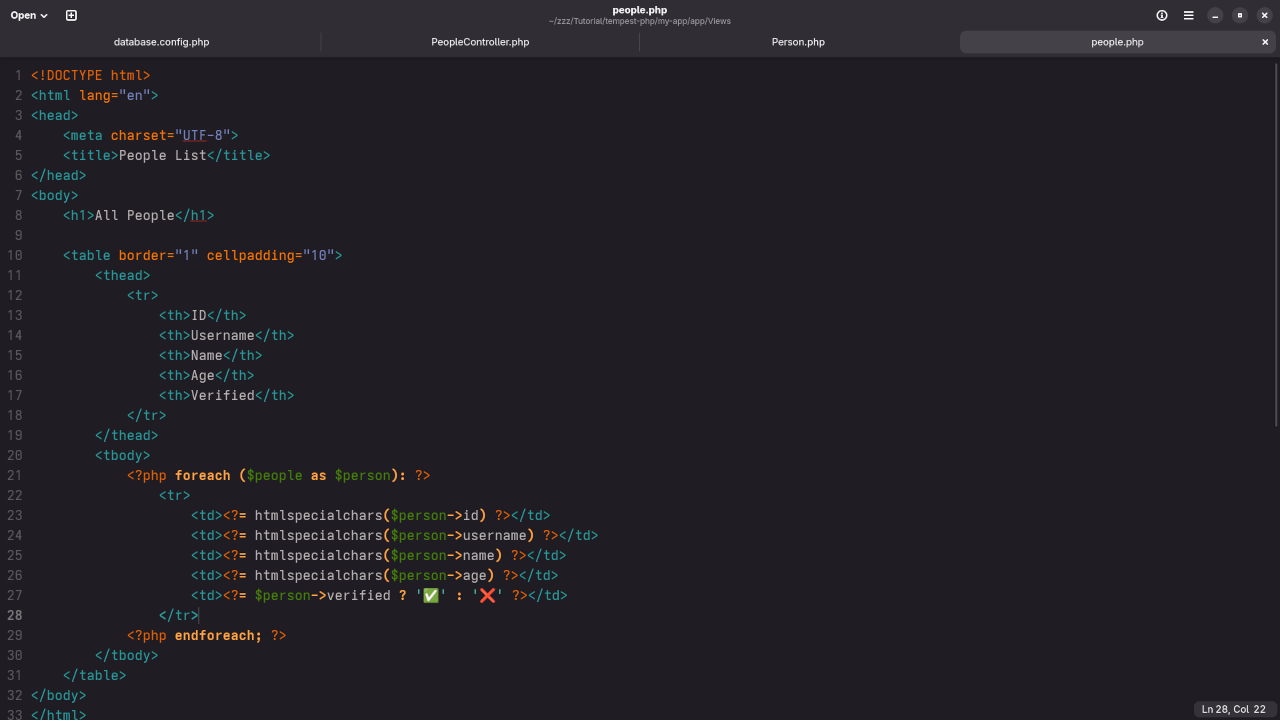Select the people.php tab

1117,42
